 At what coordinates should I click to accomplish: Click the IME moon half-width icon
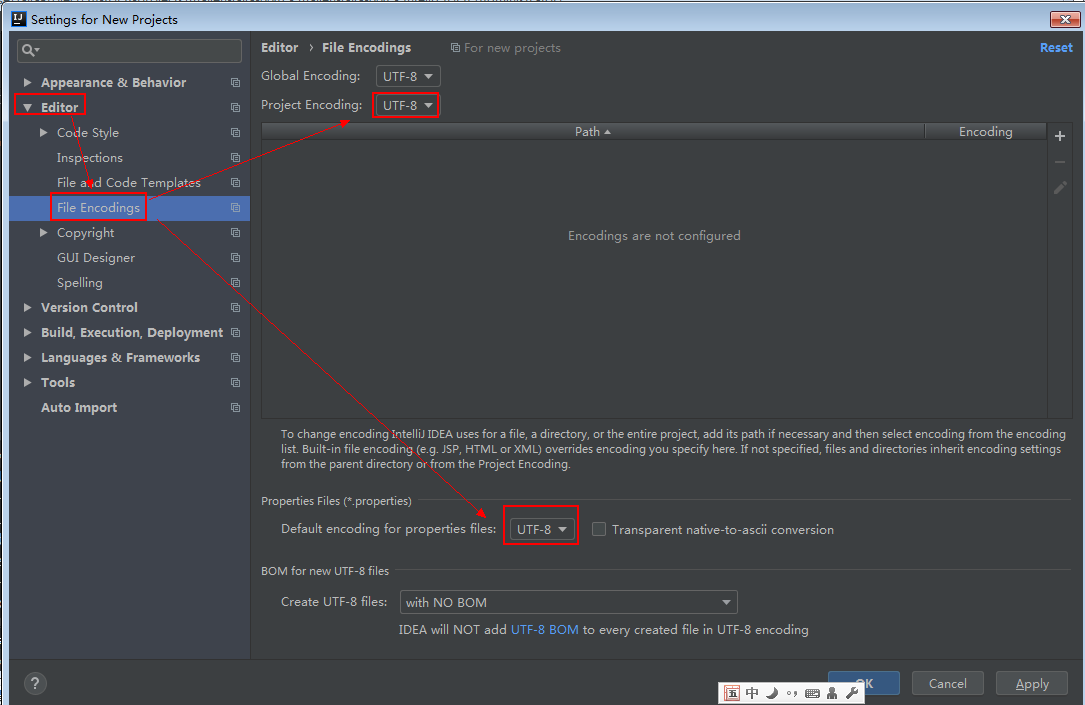pos(772,693)
